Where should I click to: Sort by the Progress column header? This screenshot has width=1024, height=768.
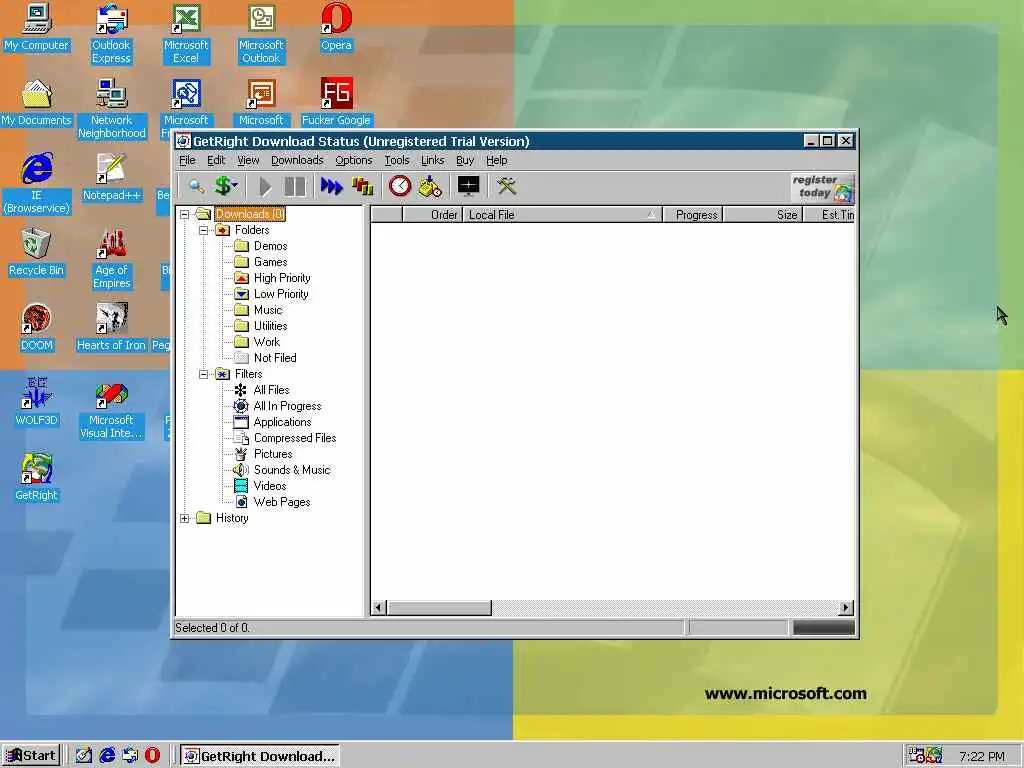pos(692,215)
